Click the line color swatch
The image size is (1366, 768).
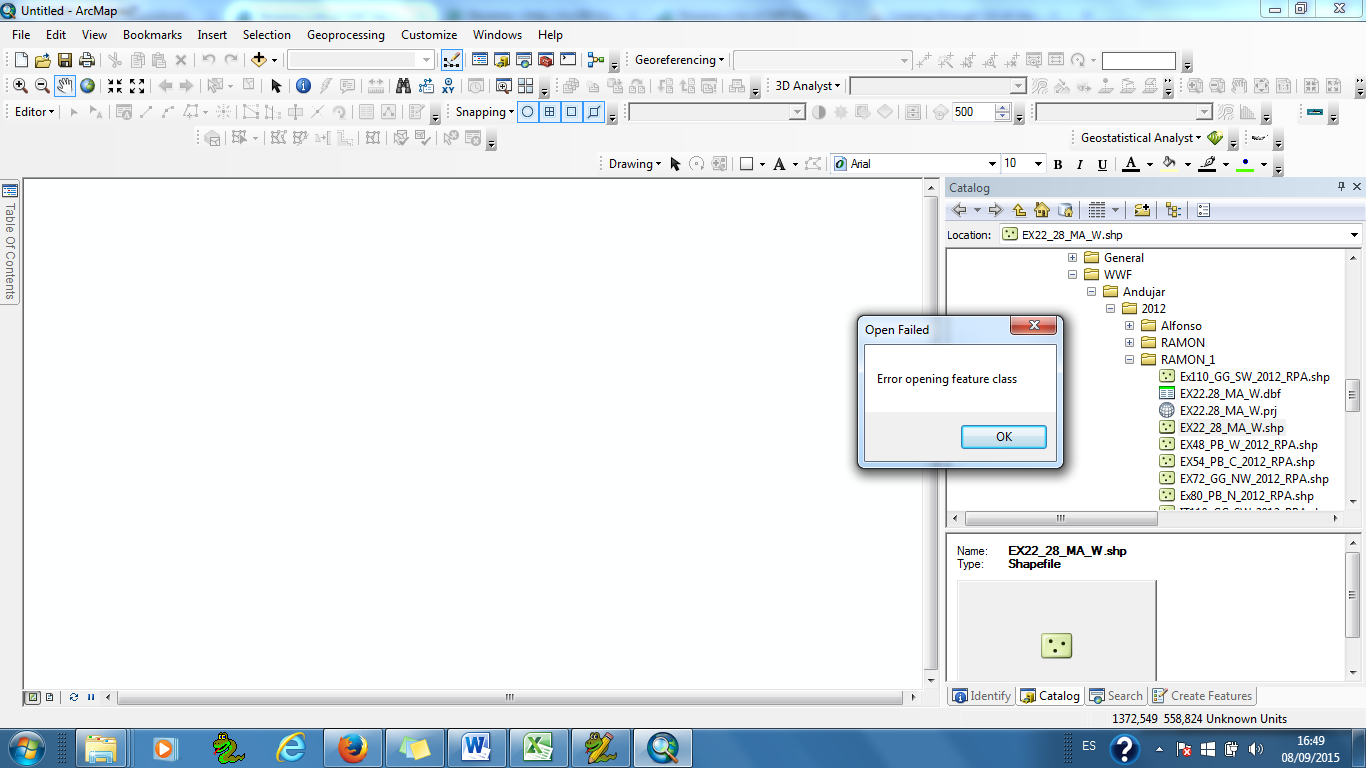click(1207, 164)
